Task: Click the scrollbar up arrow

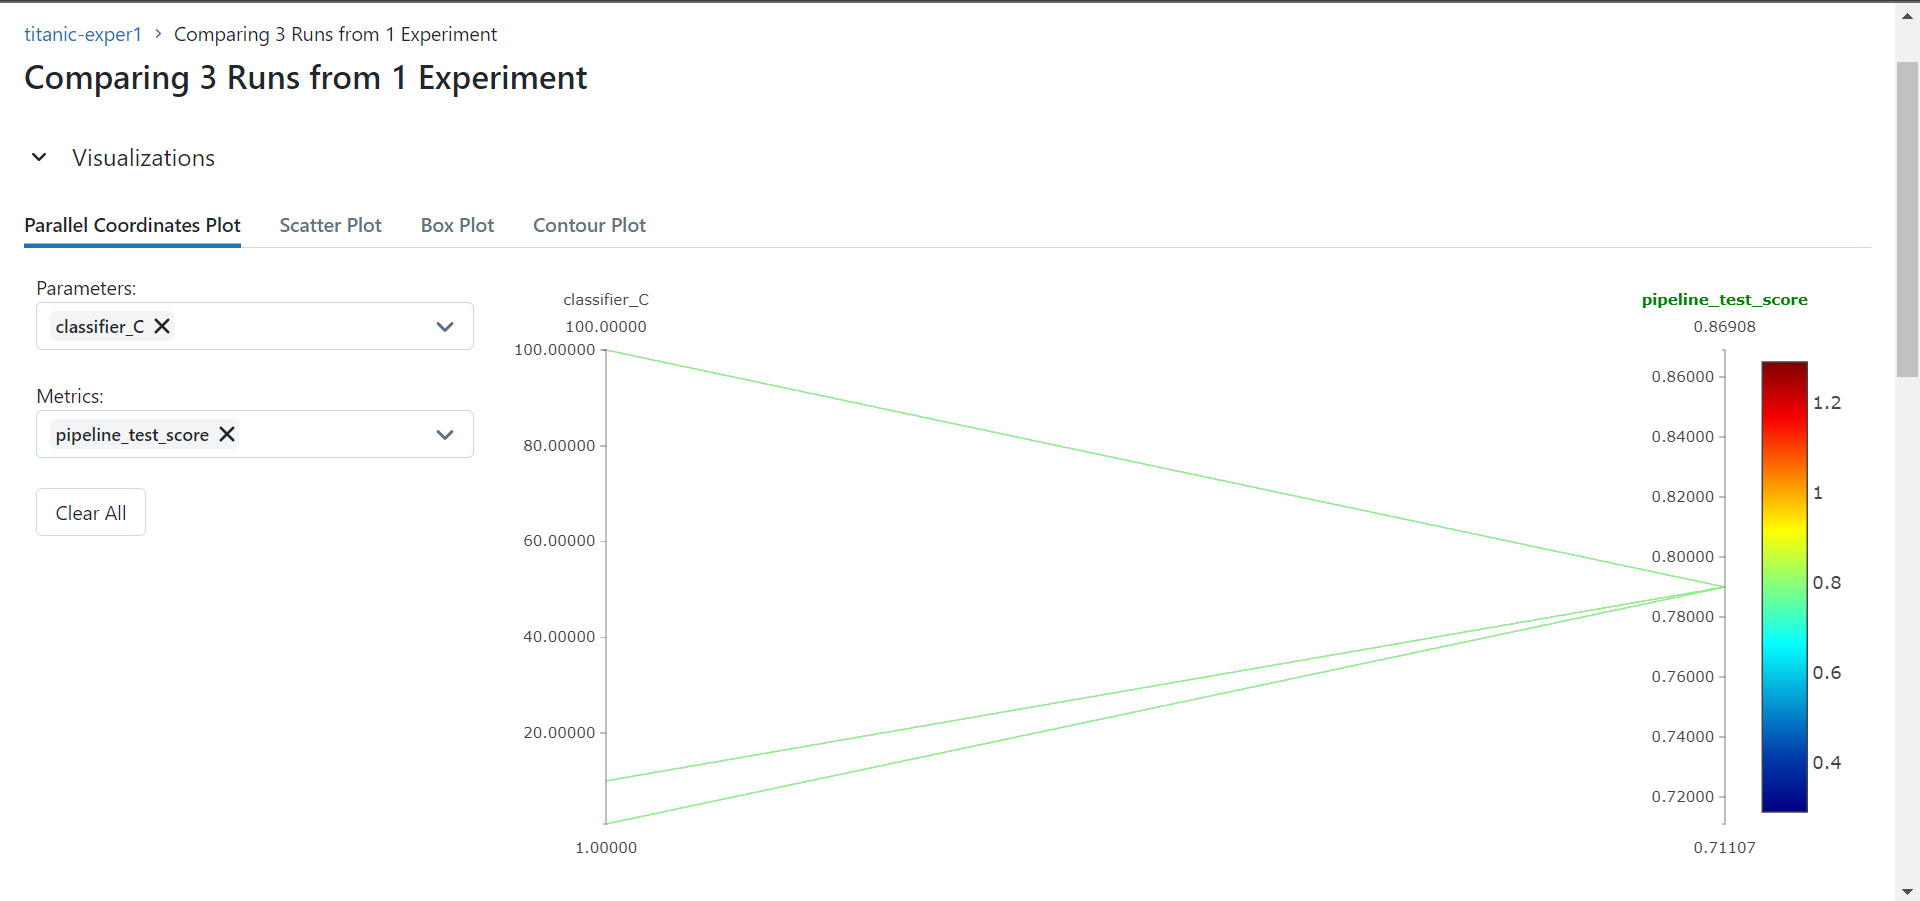Action: (x=1905, y=15)
